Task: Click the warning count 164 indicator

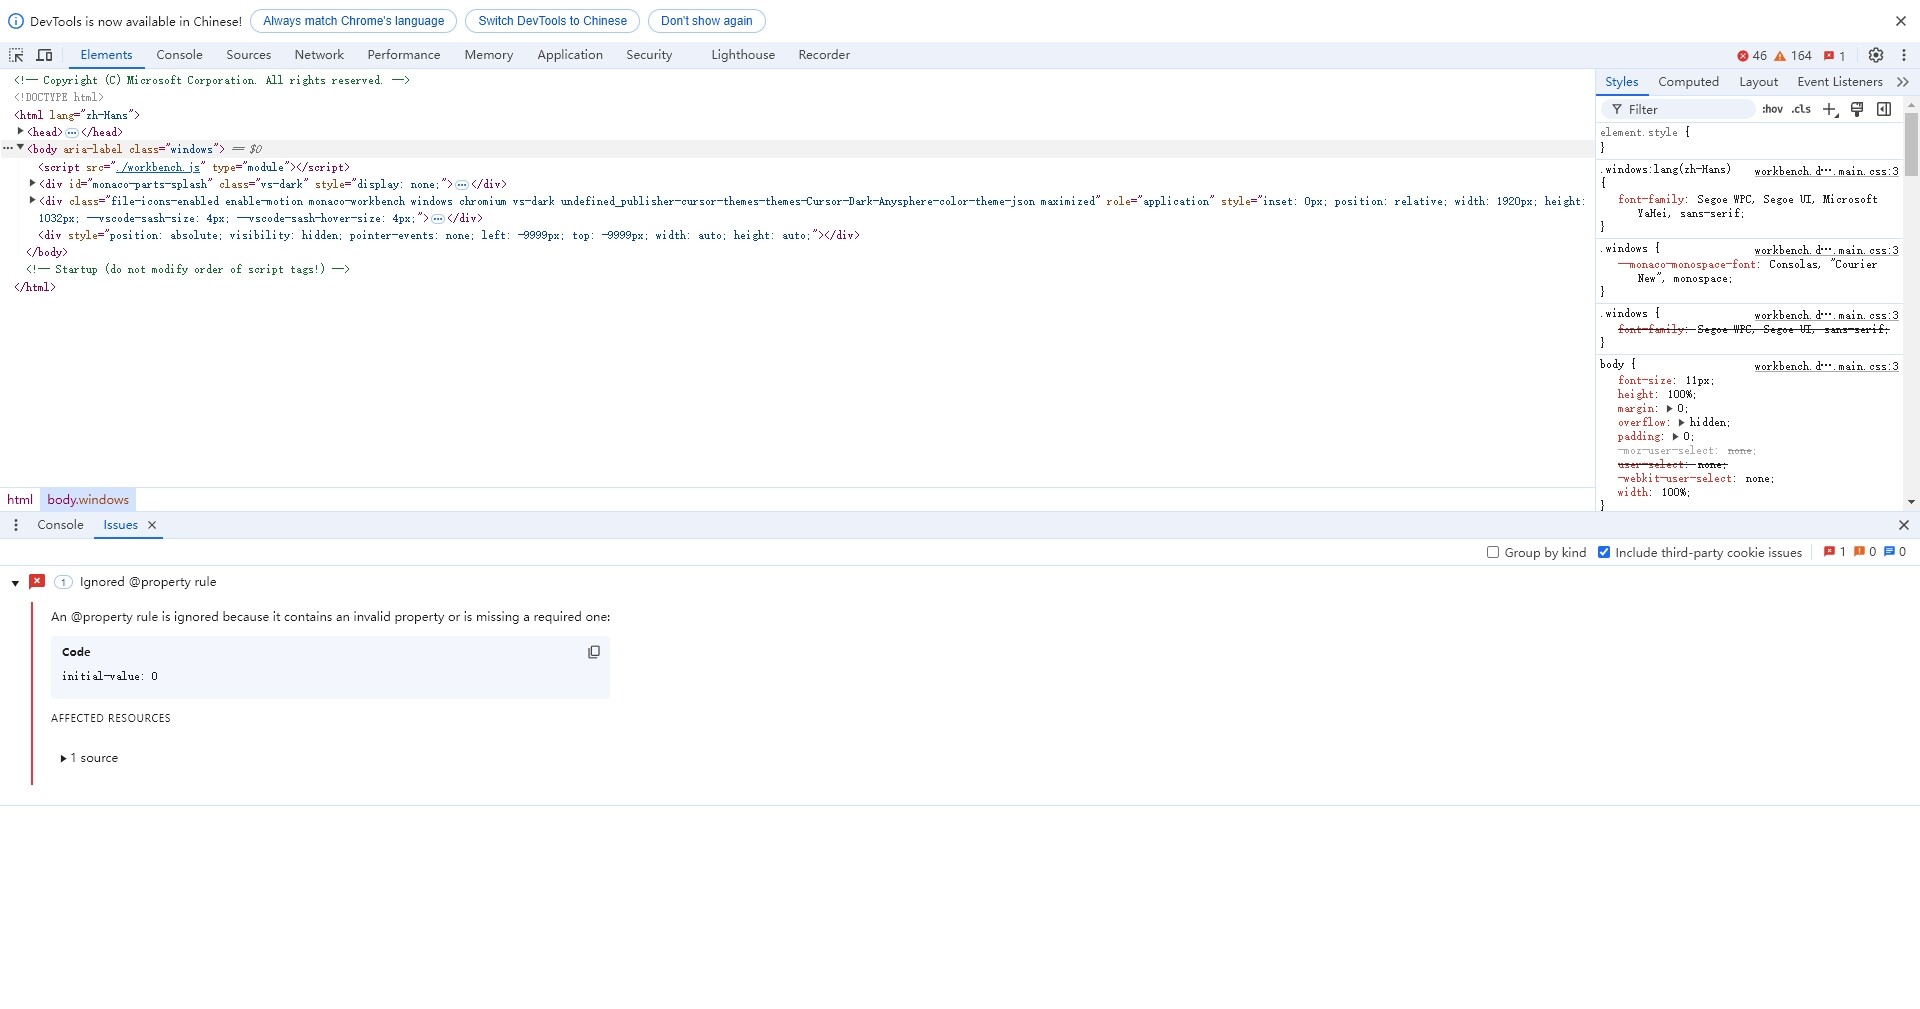Action: pyautogui.click(x=1793, y=56)
